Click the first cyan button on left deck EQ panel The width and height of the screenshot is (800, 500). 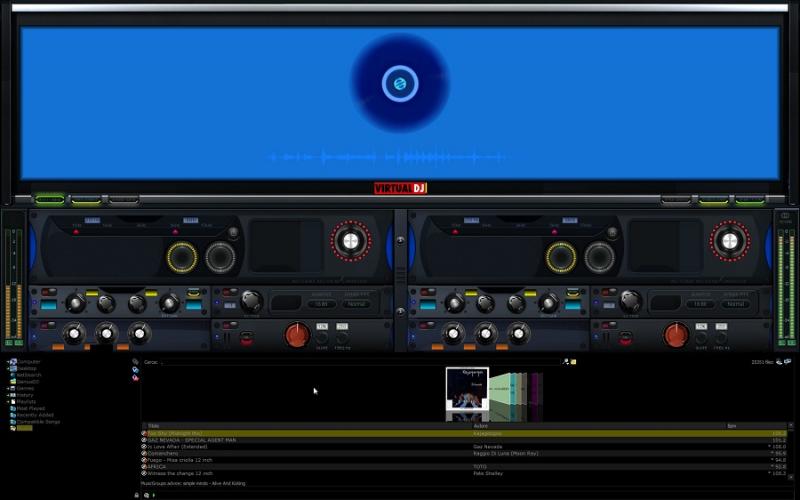pos(48,305)
